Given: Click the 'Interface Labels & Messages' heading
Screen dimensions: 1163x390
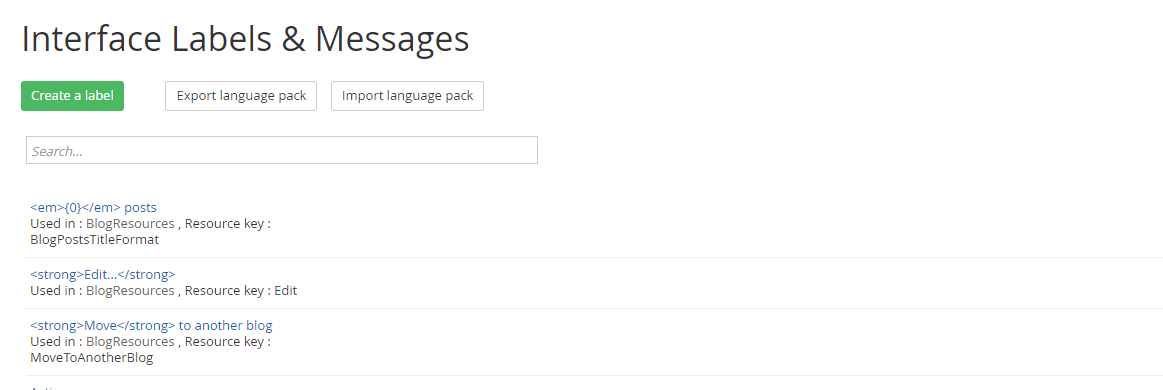Looking at the screenshot, I should [x=246, y=39].
